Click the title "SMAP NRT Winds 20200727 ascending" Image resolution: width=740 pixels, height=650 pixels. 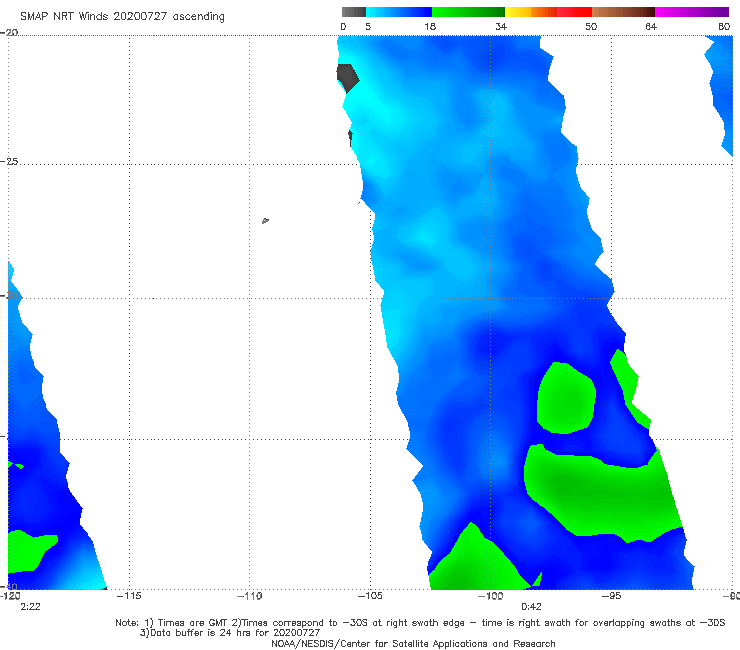point(122,17)
